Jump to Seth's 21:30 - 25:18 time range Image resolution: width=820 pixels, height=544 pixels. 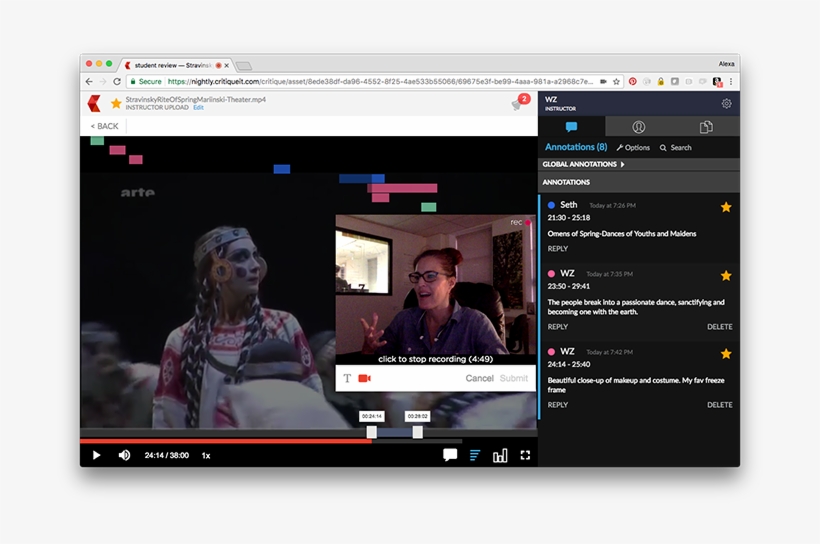tap(568, 218)
